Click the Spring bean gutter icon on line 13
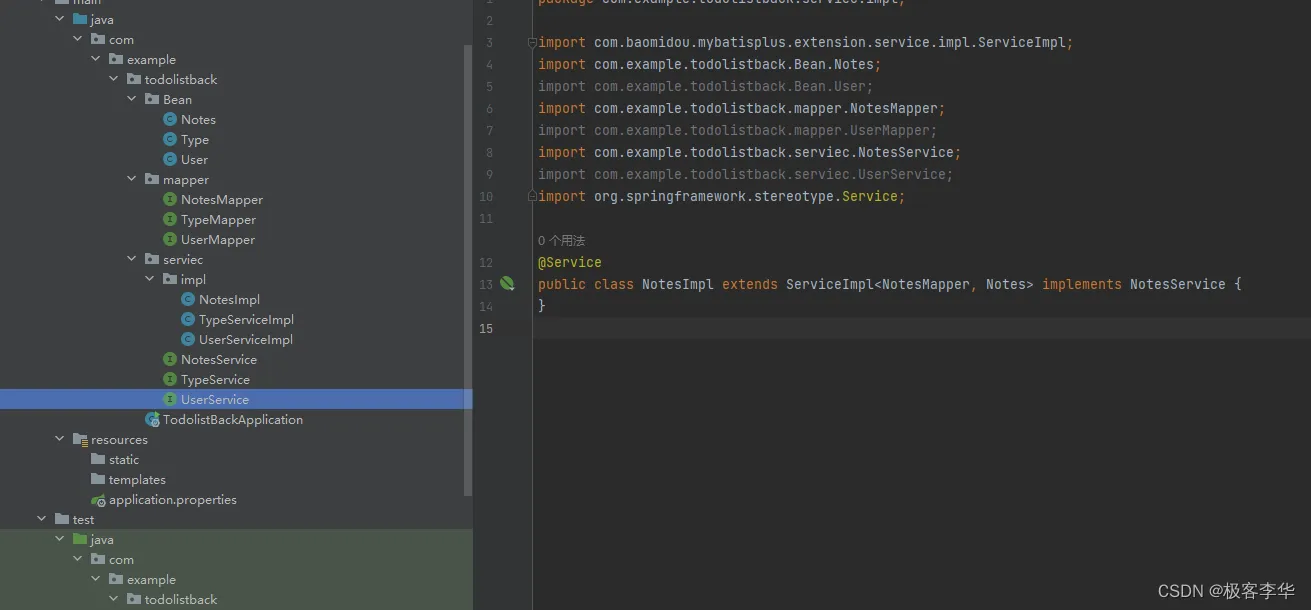This screenshot has height=610, width=1311. coord(507,284)
